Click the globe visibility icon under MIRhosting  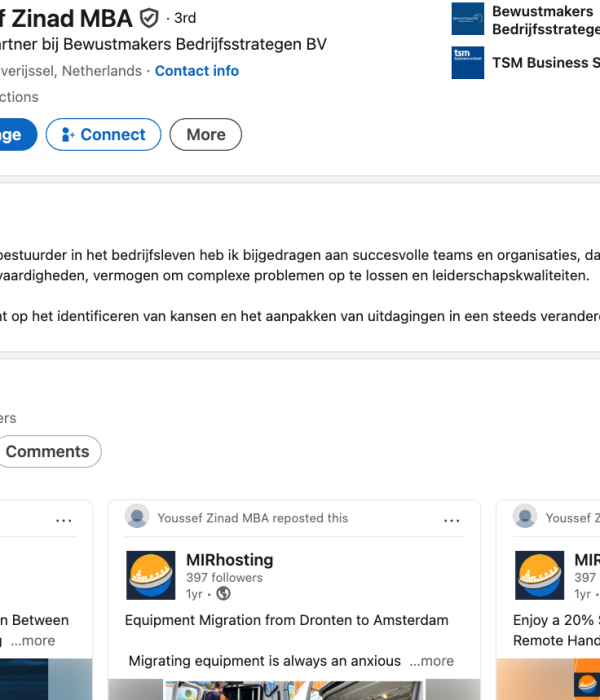pos(223,594)
